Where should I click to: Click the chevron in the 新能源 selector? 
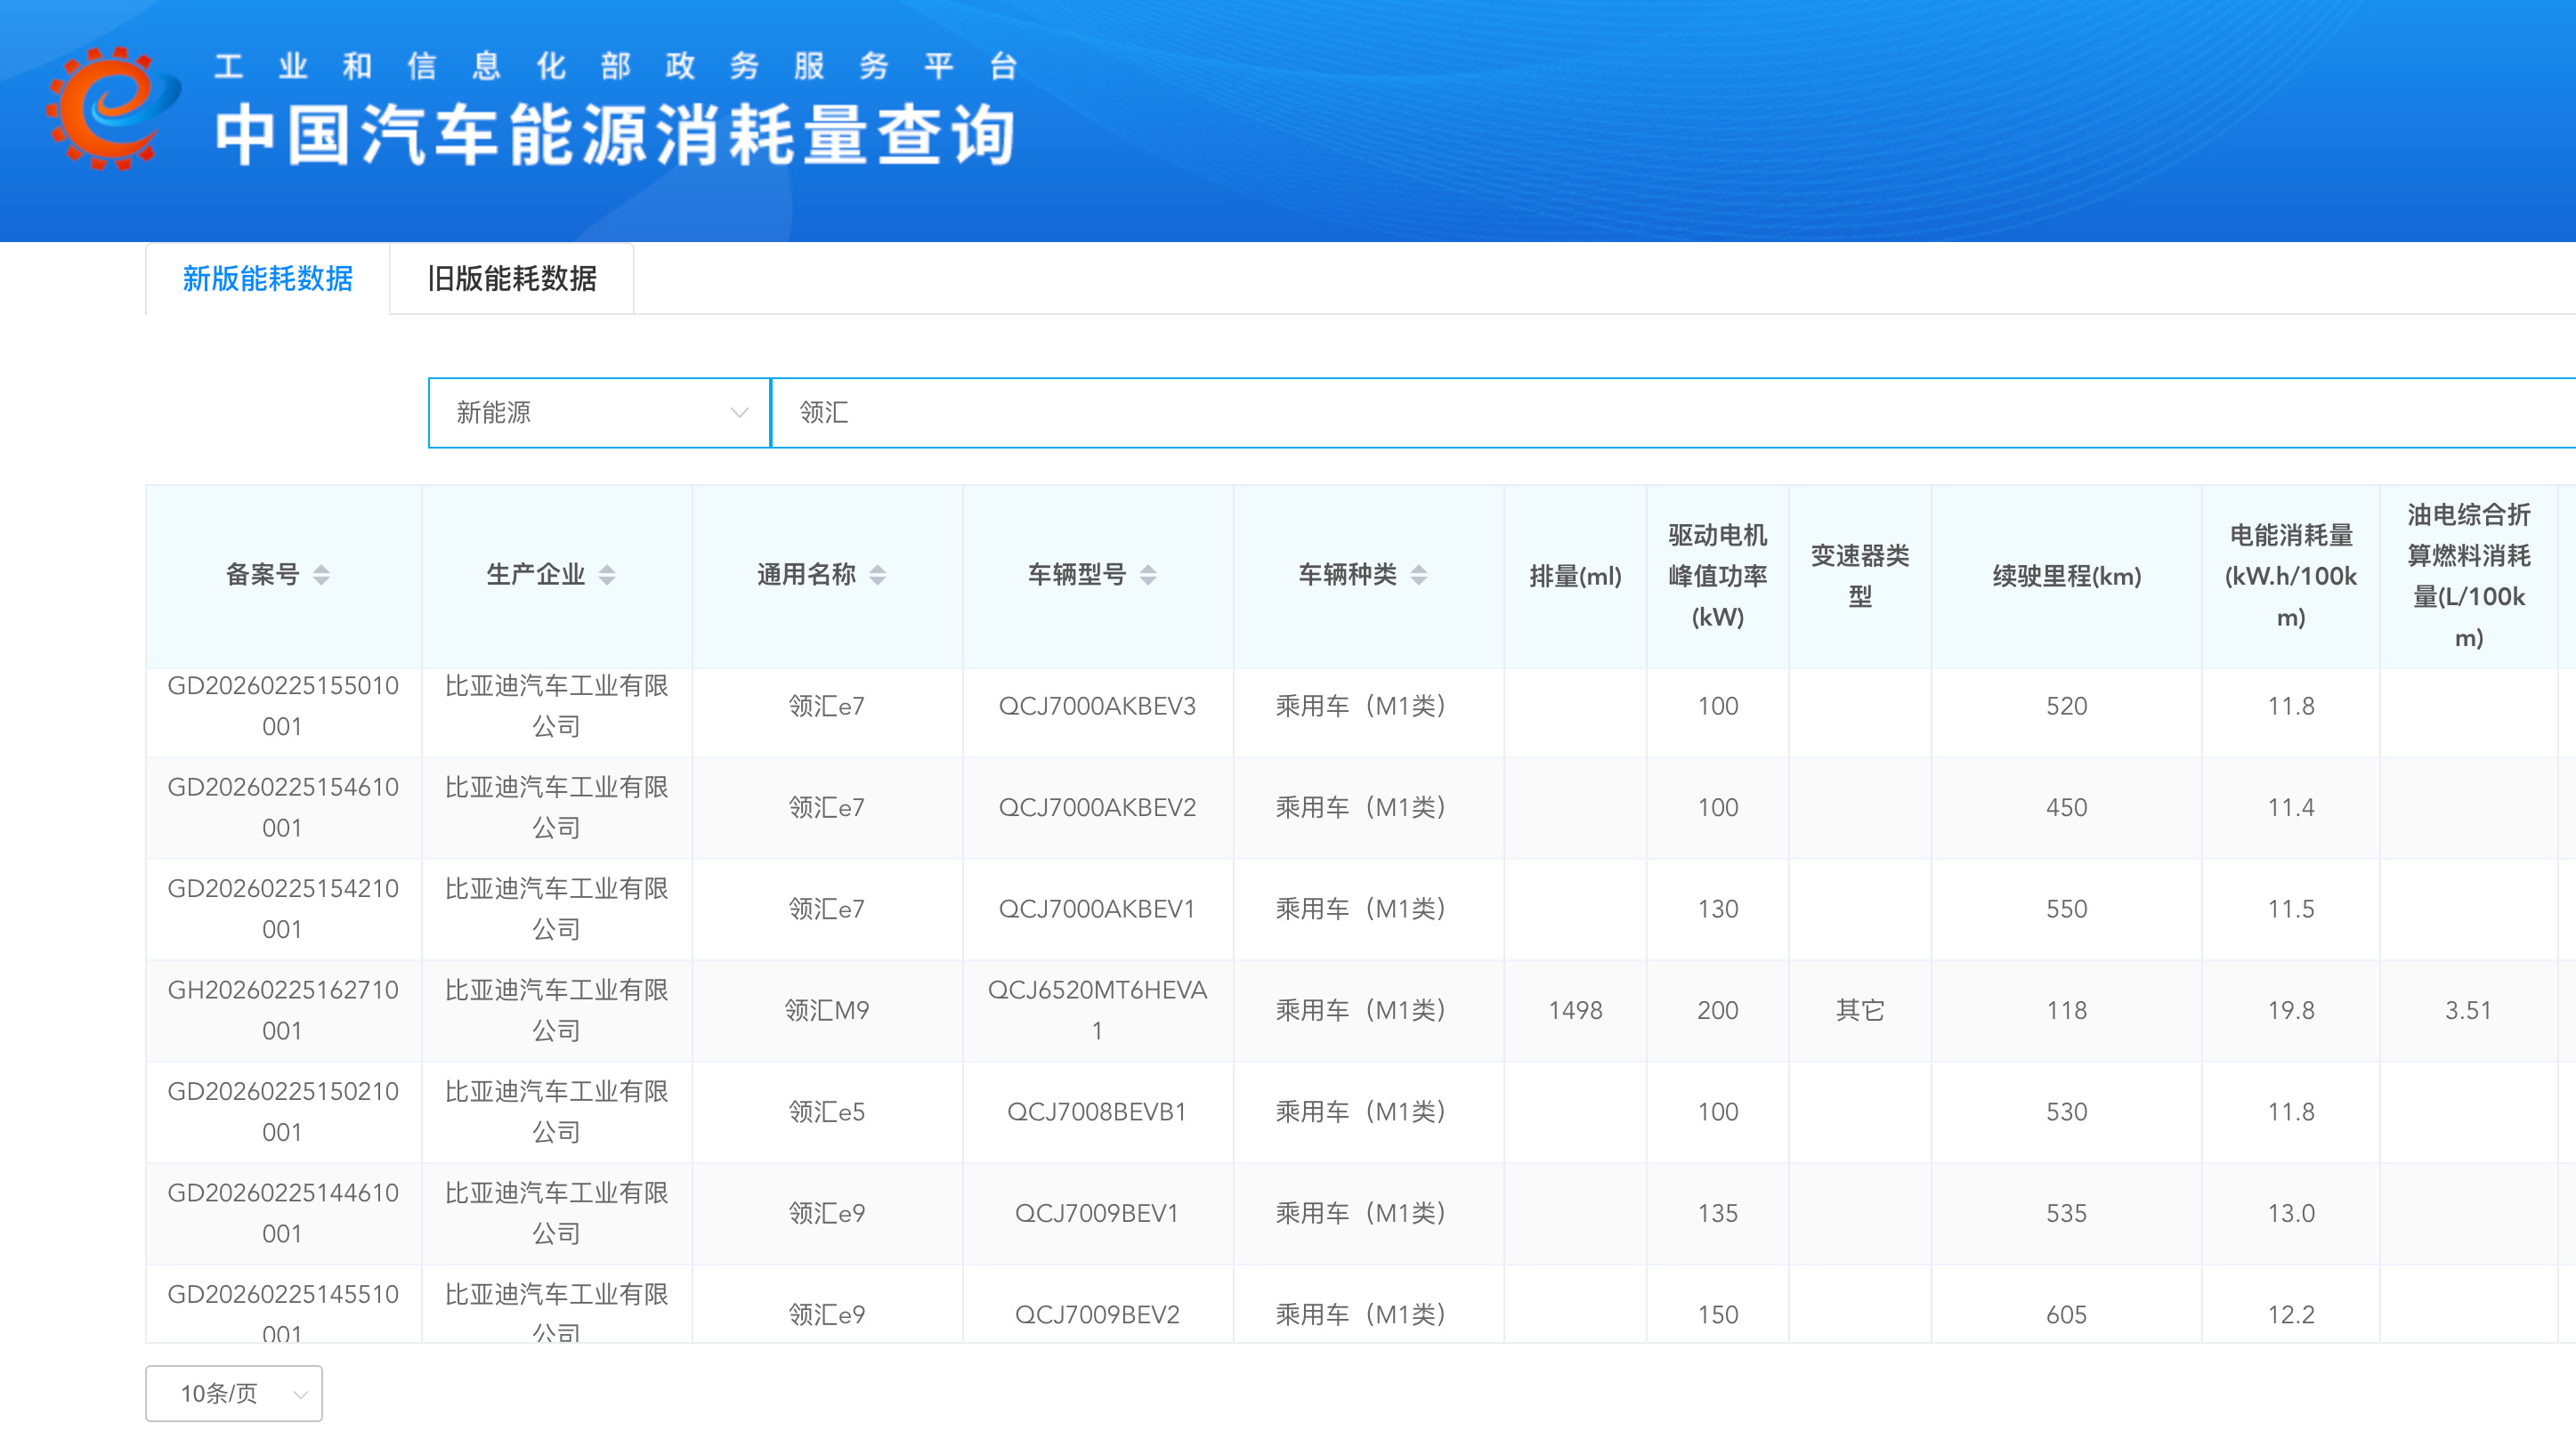click(739, 413)
